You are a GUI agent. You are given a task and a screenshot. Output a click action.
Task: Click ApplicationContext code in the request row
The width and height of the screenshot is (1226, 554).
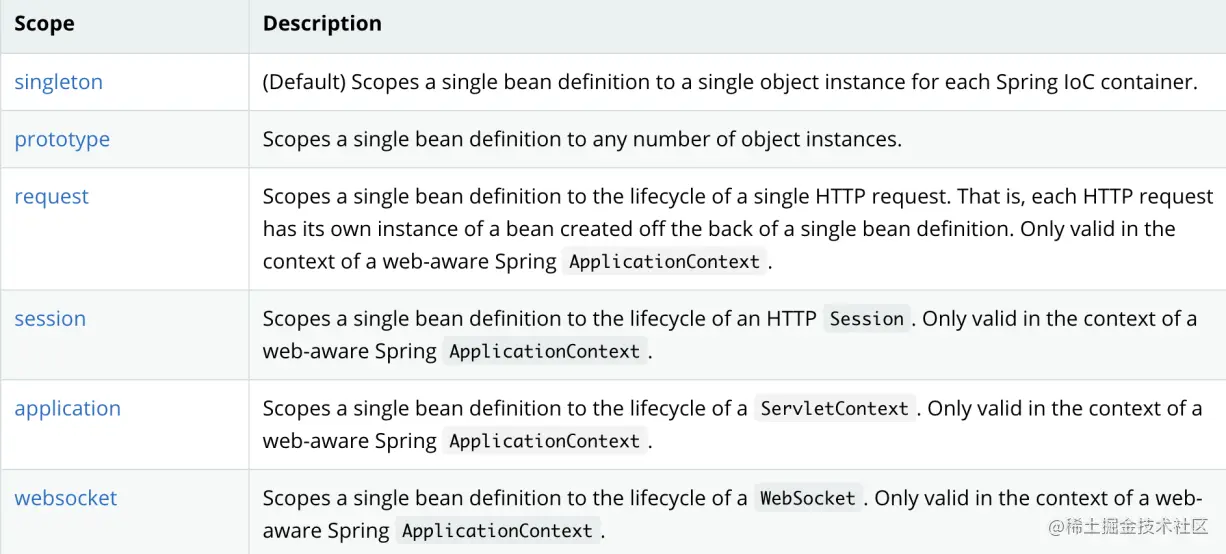point(664,262)
